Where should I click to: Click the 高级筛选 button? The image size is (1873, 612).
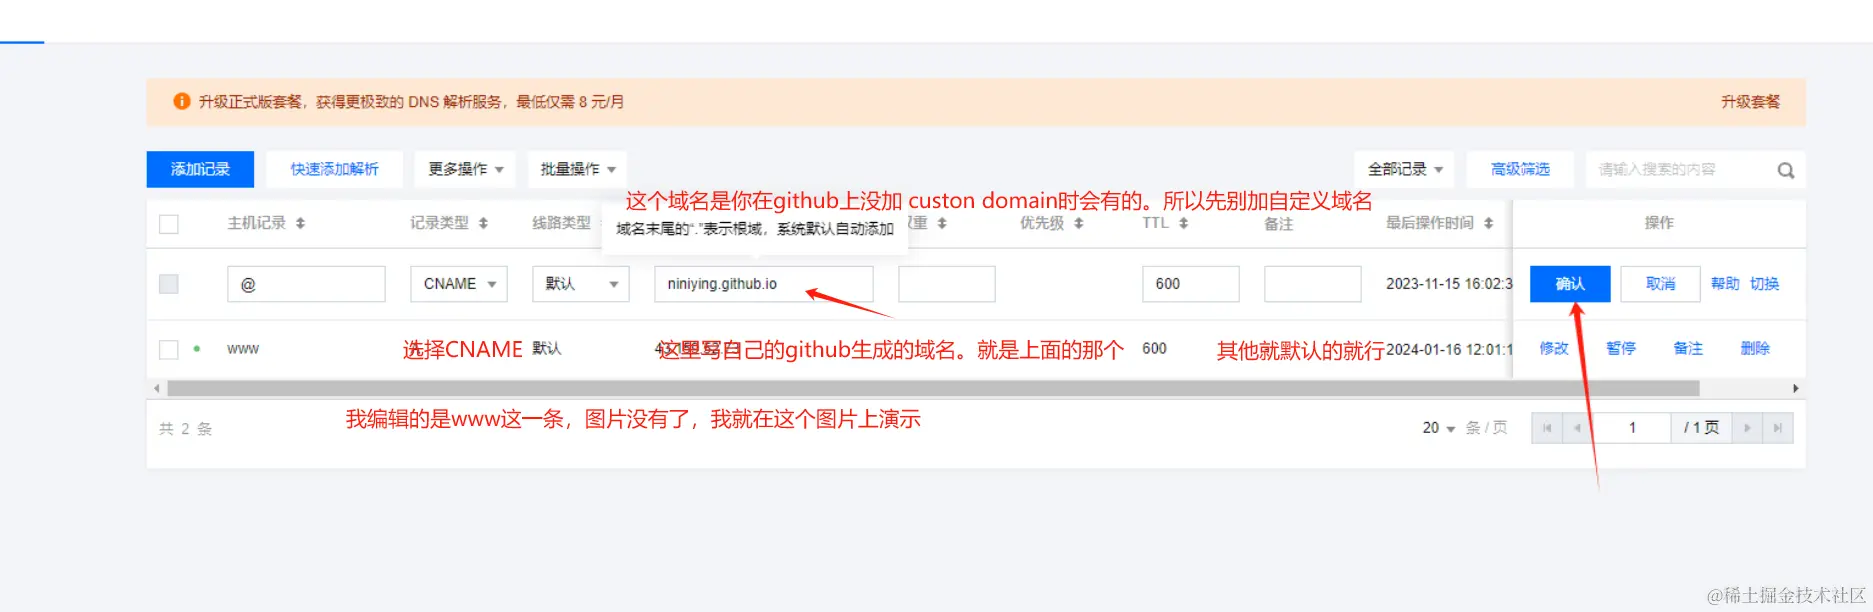pyautogui.click(x=1520, y=169)
